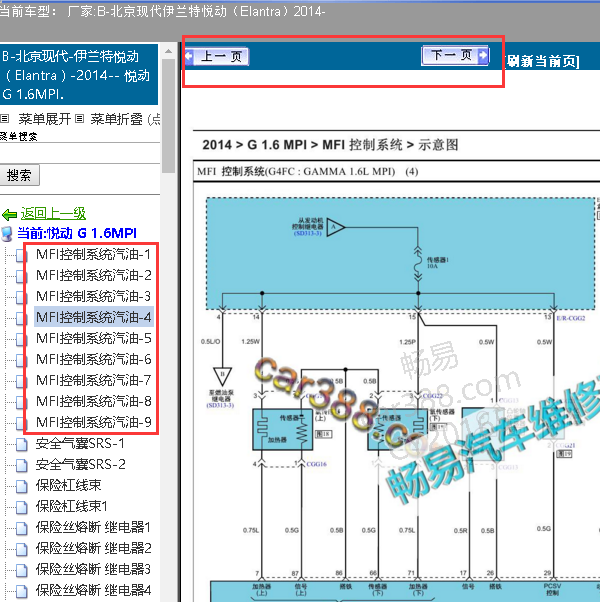Click document icon of MFI控制系统汽油-2
Viewport: 600px width, 602px height.
pos(21,276)
